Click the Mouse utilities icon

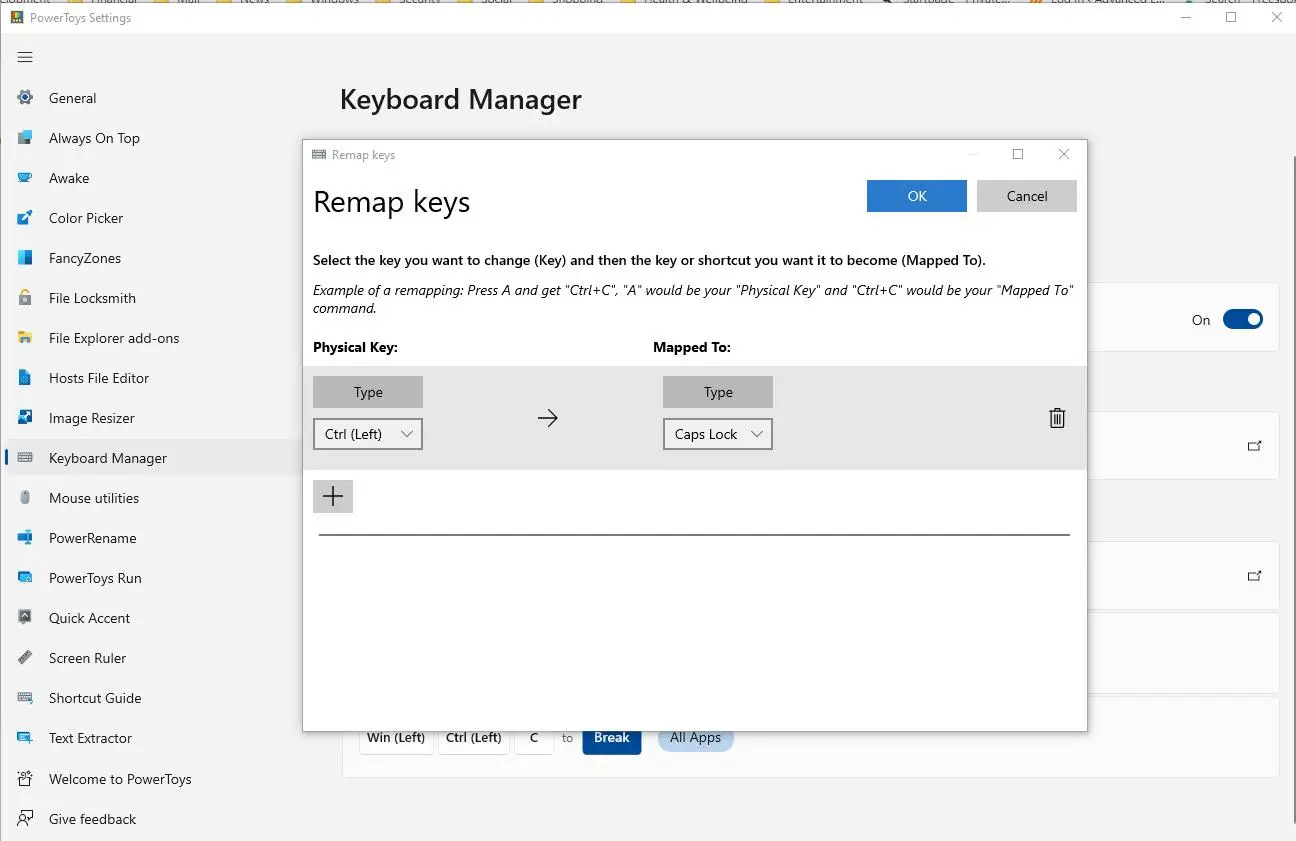pos(25,498)
